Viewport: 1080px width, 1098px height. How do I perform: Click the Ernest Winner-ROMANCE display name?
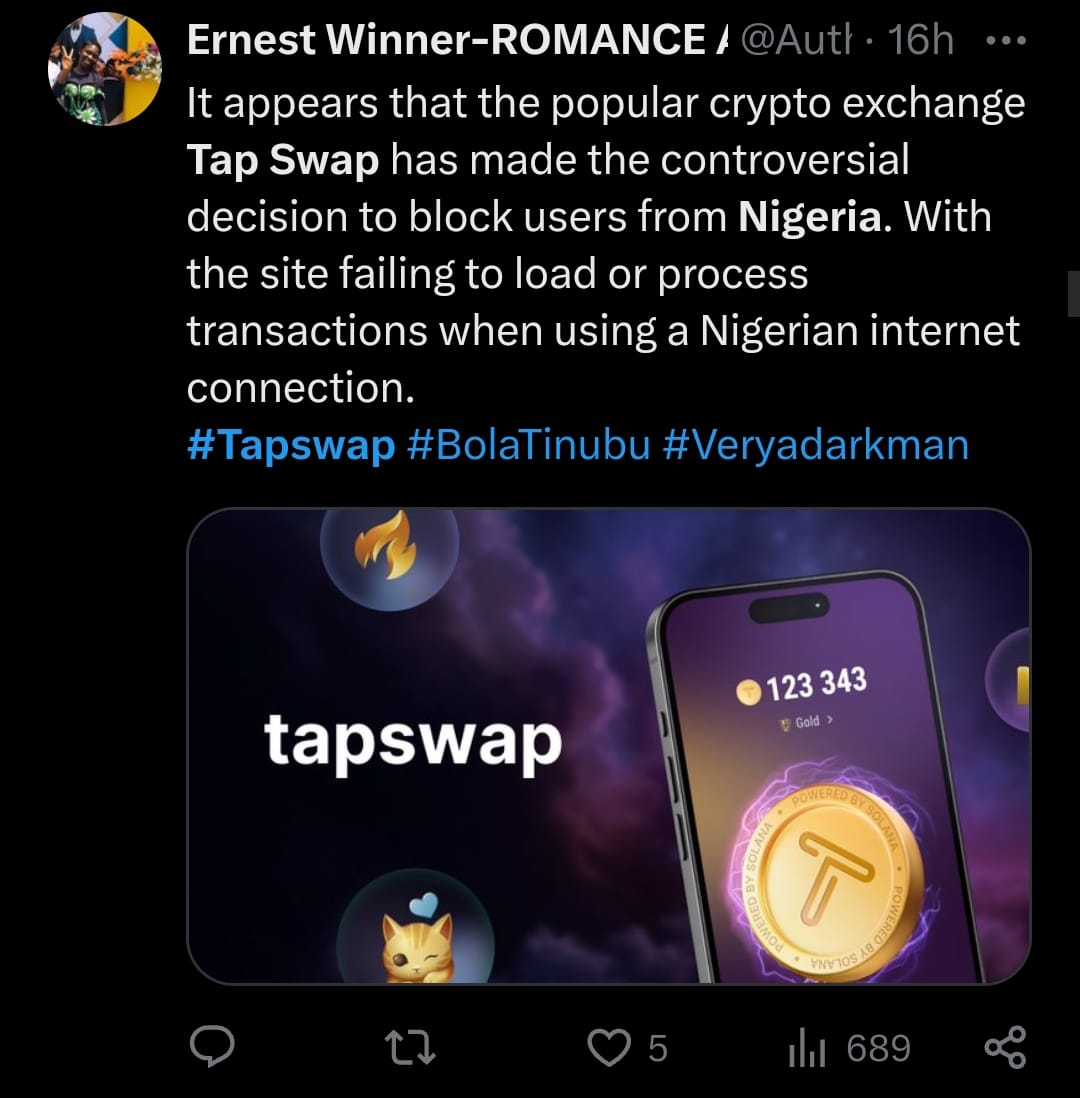click(445, 41)
